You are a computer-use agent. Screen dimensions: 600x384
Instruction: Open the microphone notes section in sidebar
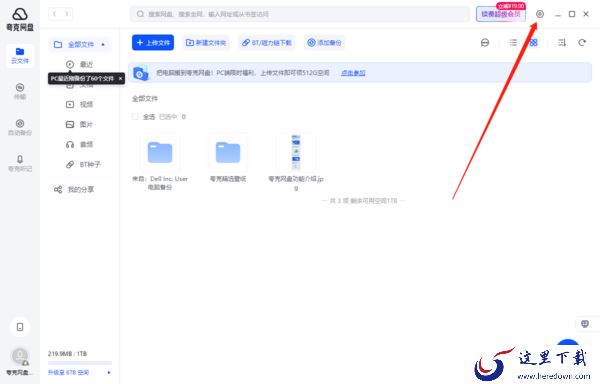click(20, 163)
